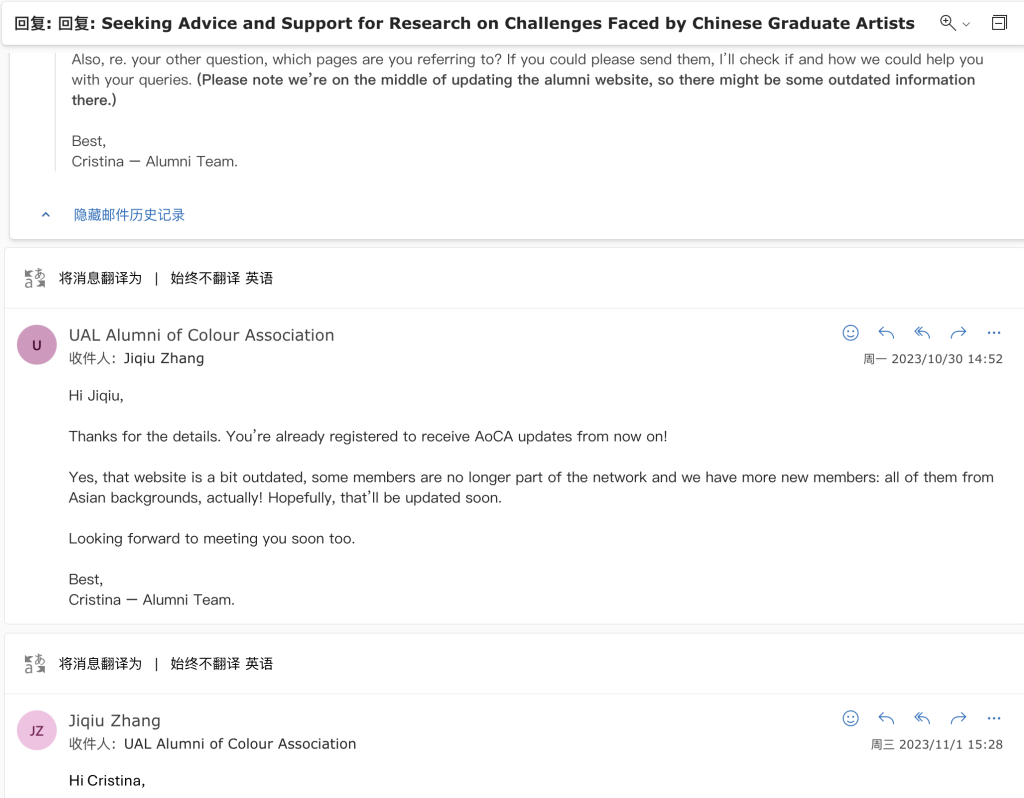Open the zoom magnifier control in the header
Screen dimensions: 1024x798
pyautogui.click(x=948, y=23)
